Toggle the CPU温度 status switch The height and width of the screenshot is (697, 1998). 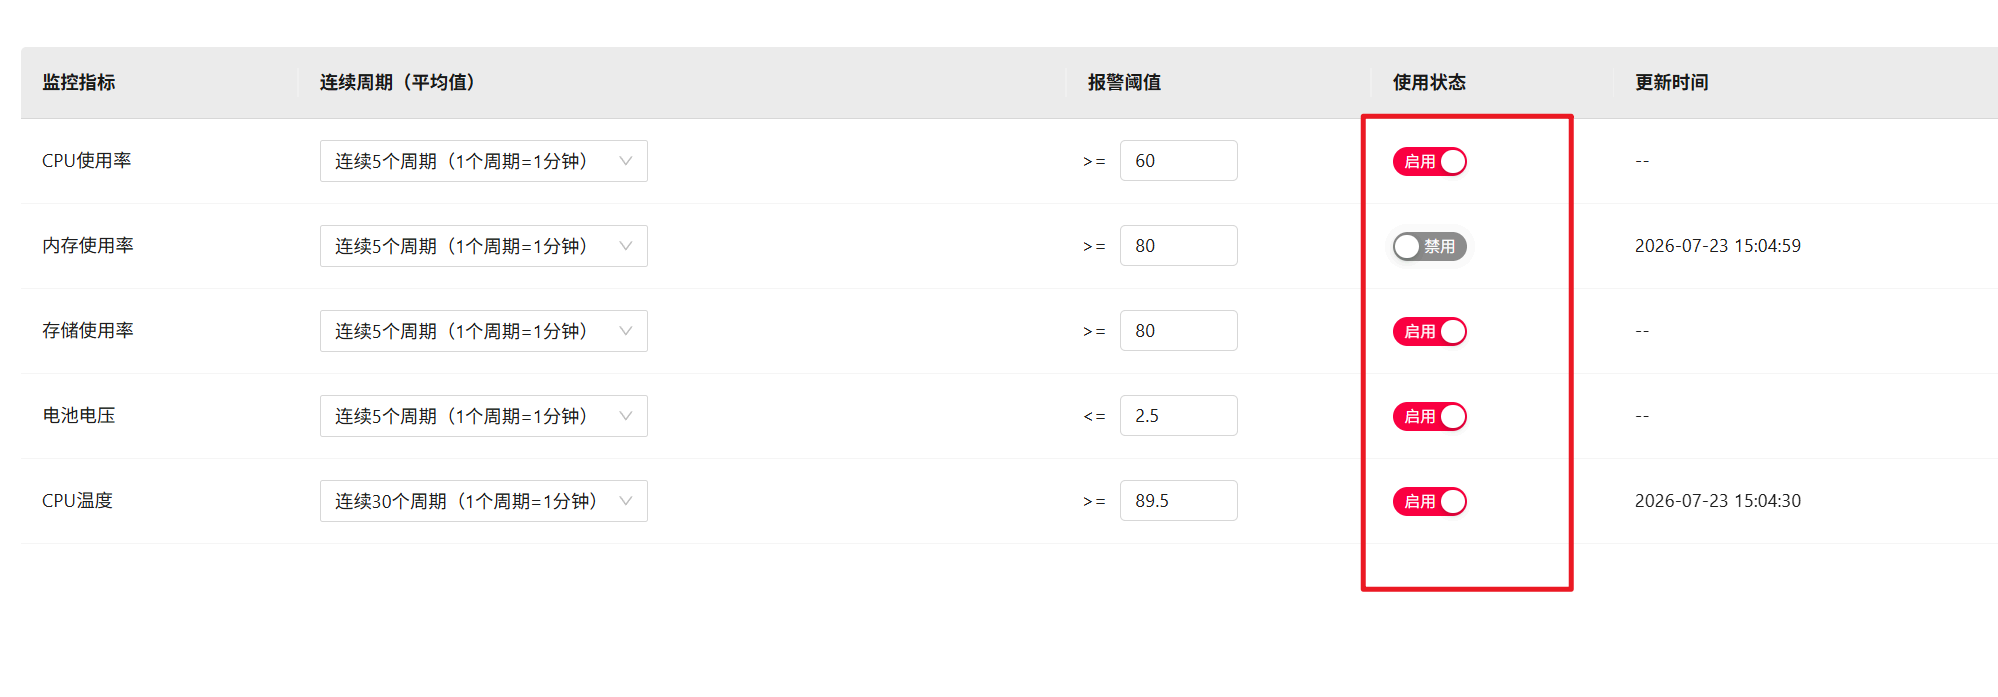coord(1429,501)
